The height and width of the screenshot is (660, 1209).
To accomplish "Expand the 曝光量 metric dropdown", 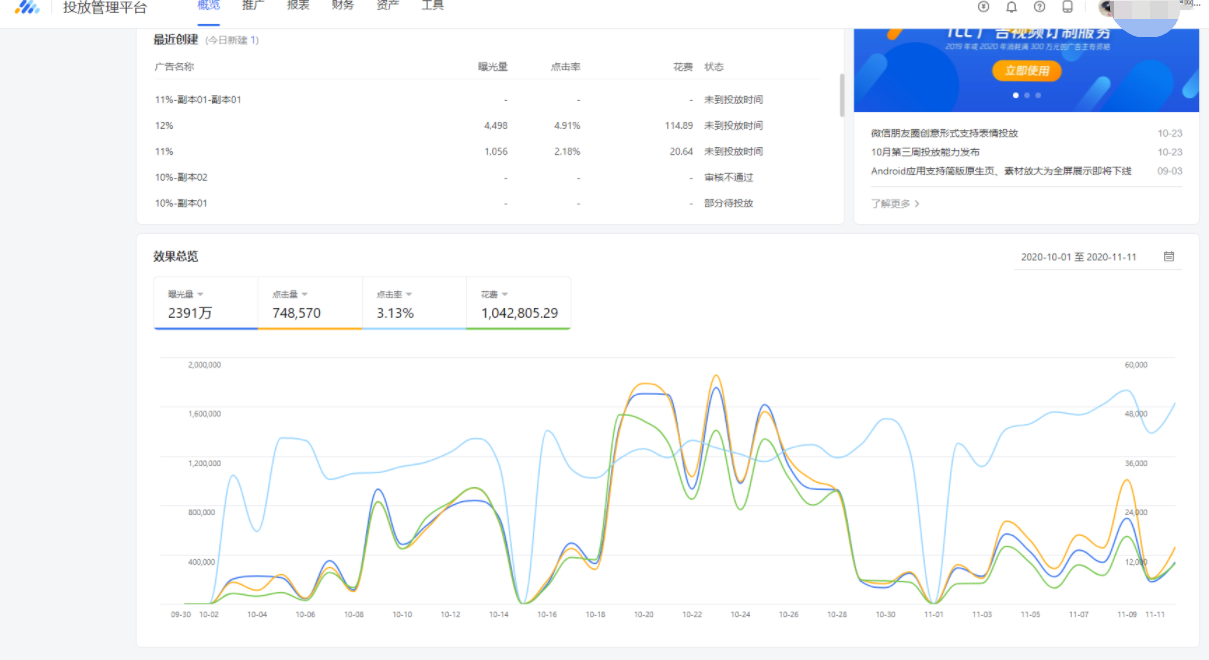I will [200, 294].
